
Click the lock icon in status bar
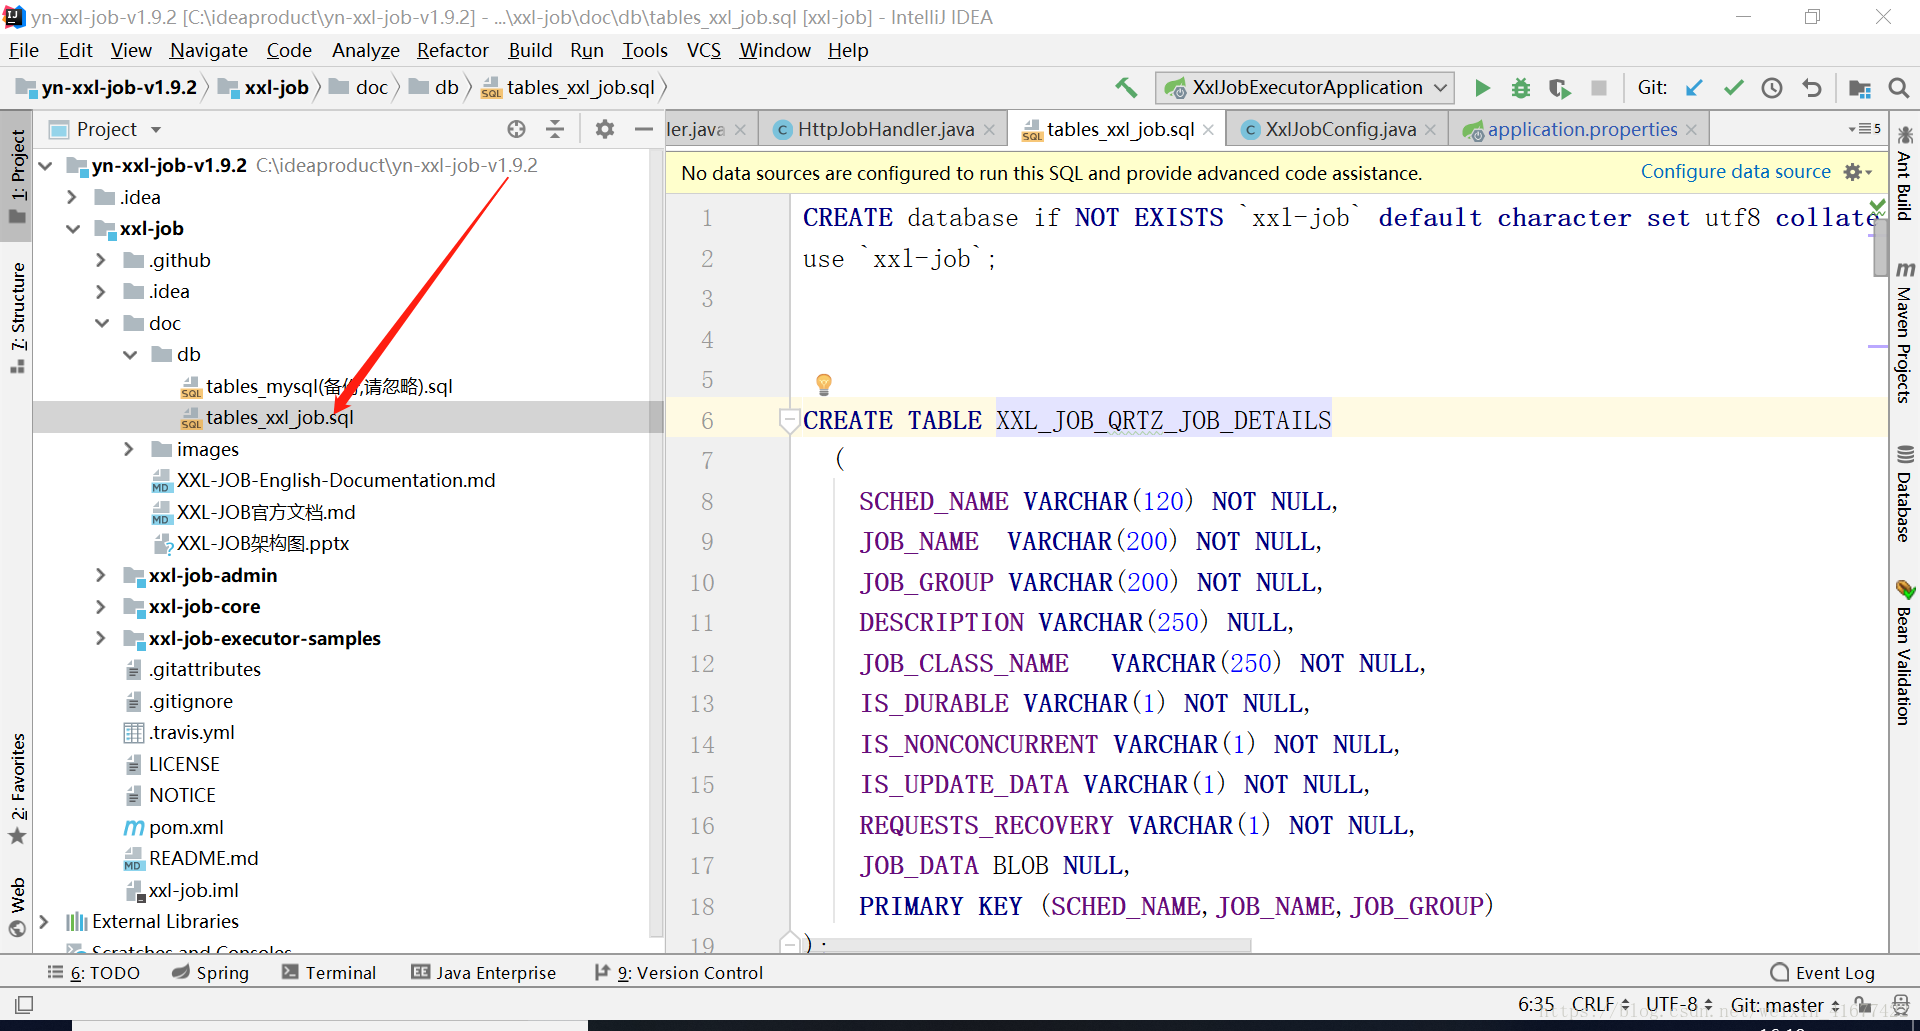pos(1862,1004)
